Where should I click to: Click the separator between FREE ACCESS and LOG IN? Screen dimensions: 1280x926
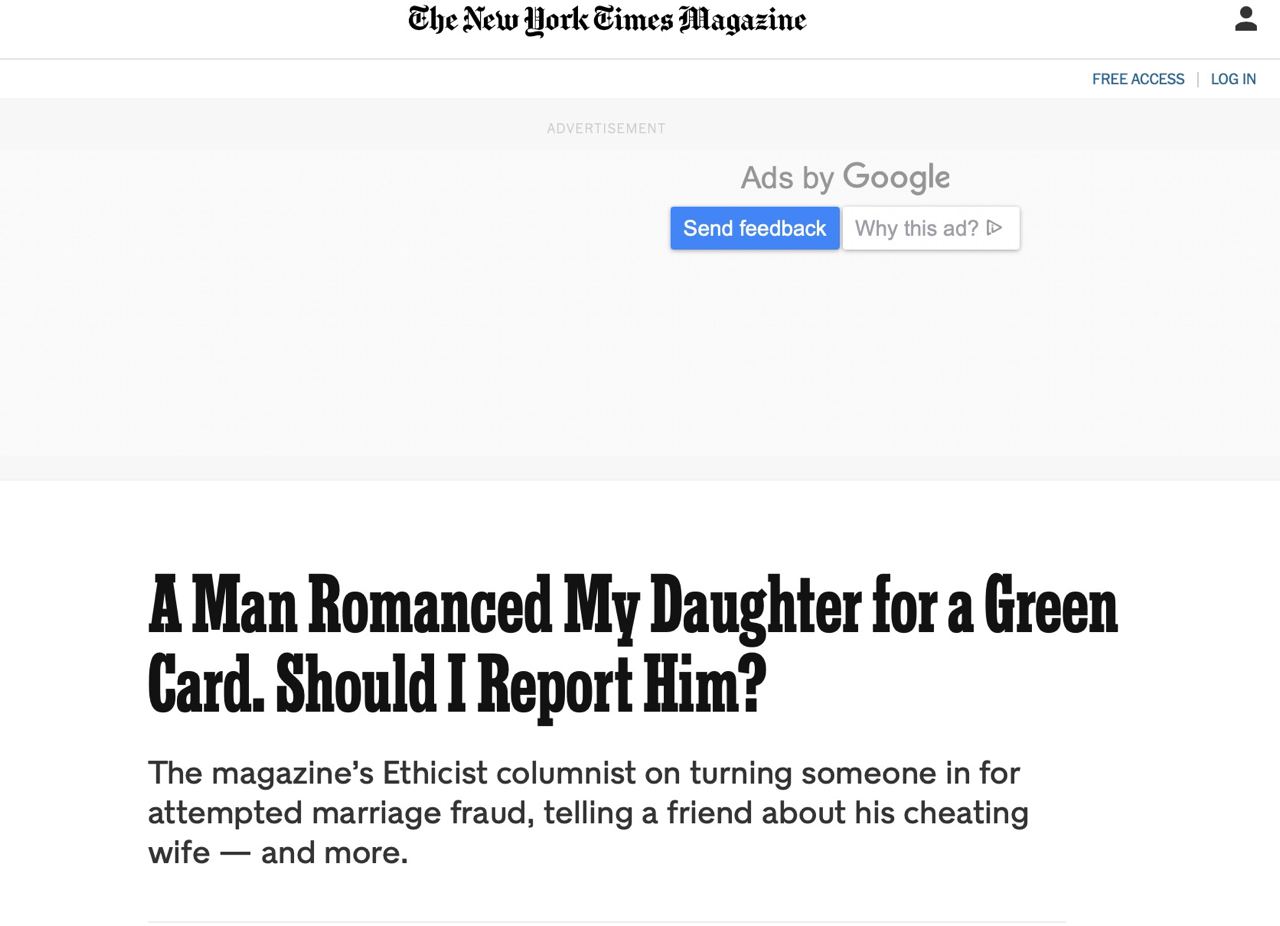tap(1198, 79)
